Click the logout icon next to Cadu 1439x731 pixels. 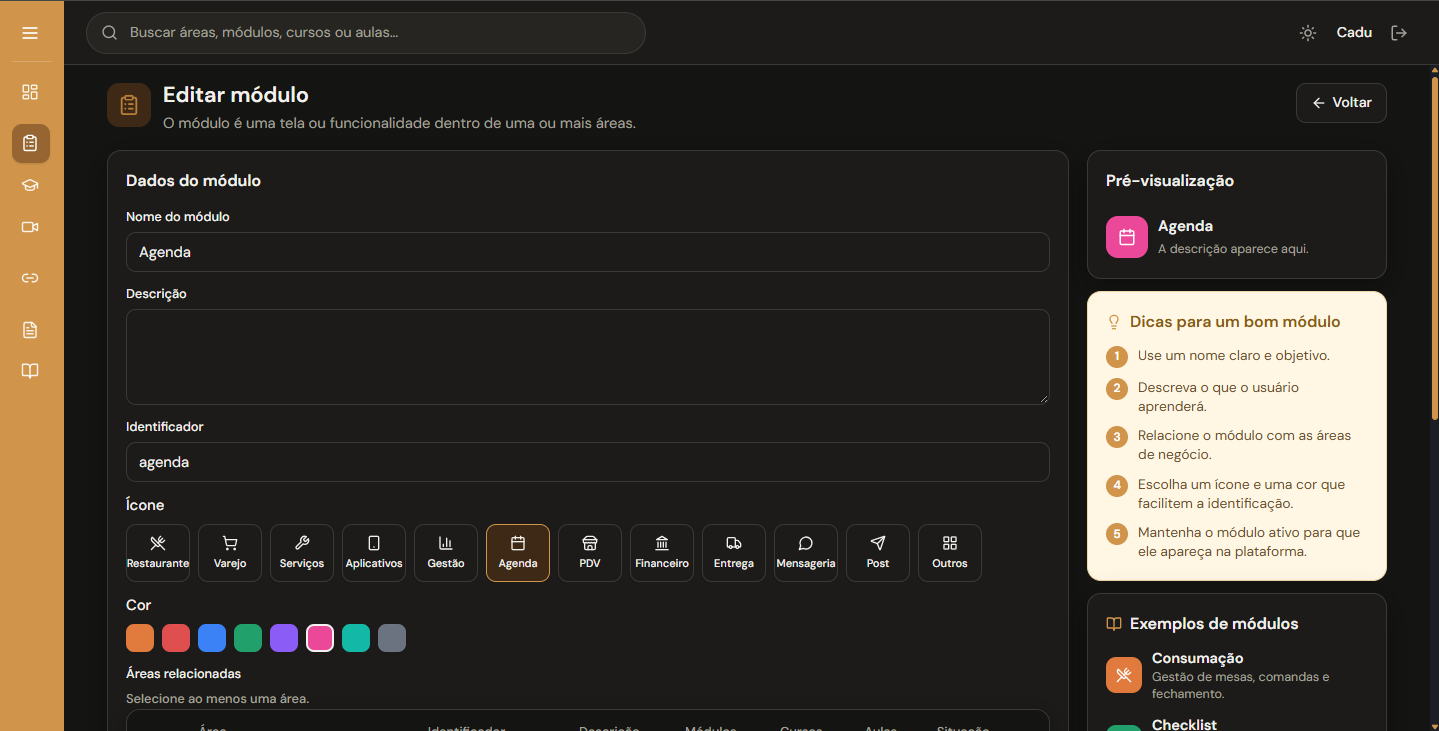1399,33
